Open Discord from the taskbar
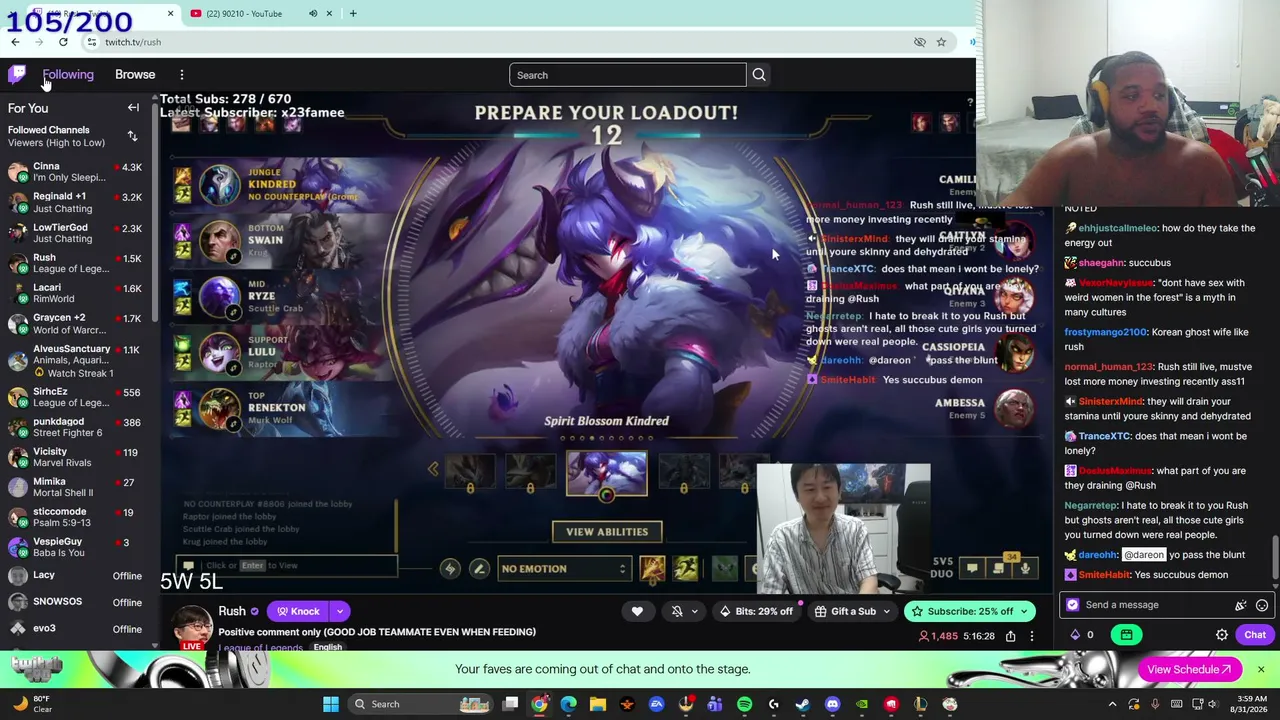Screen dimensions: 1280x720 pos(832,704)
